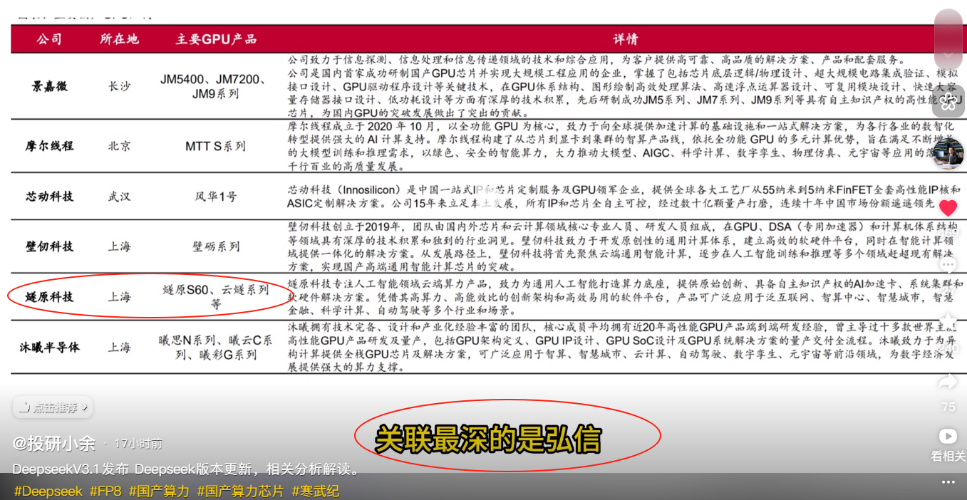Click the product cell 曦思N系列、曦云C系列
Screen dimensions: 967x500
coord(215,347)
